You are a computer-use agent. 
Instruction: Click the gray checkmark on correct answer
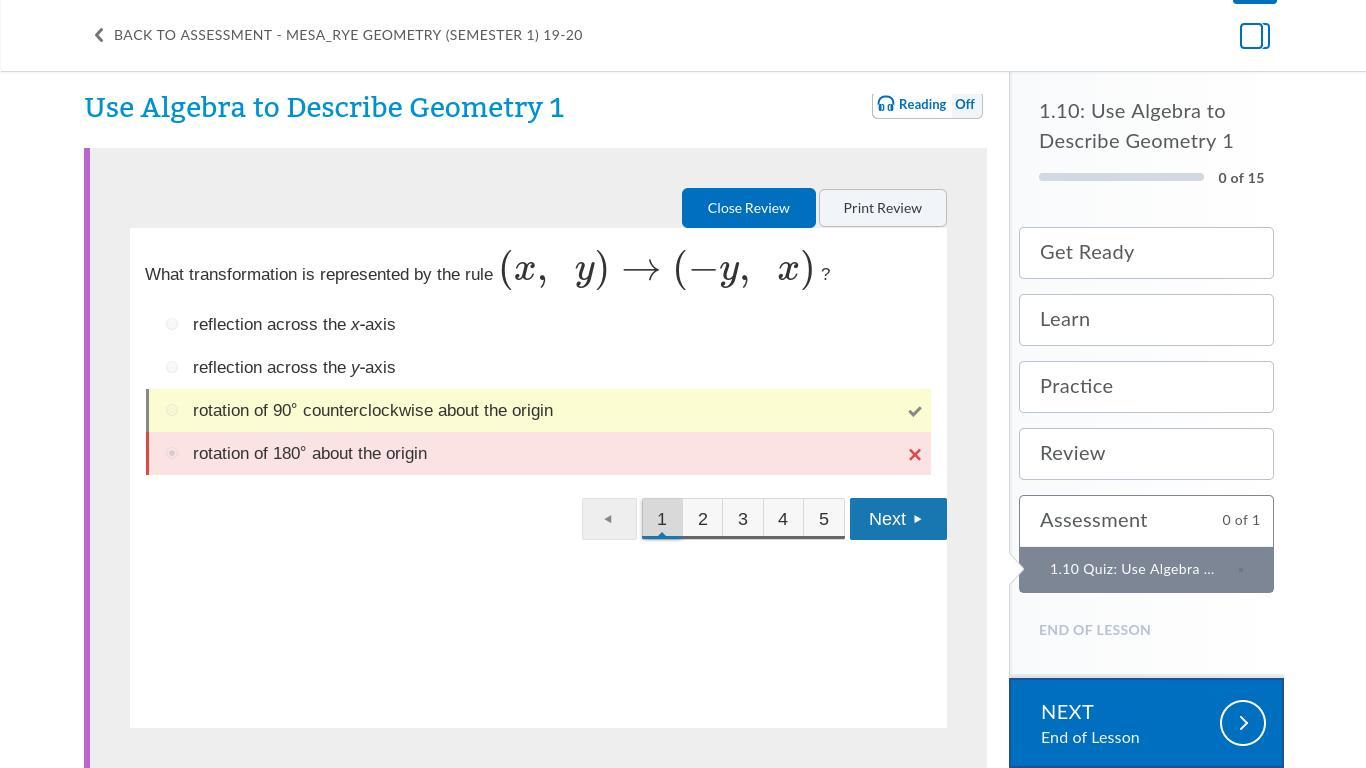(914, 411)
